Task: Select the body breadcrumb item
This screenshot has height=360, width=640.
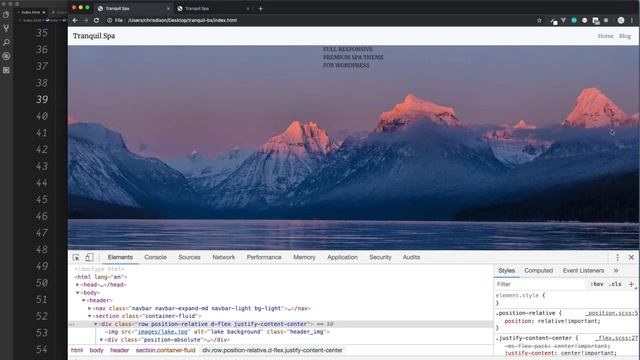Action: (x=96, y=350)
